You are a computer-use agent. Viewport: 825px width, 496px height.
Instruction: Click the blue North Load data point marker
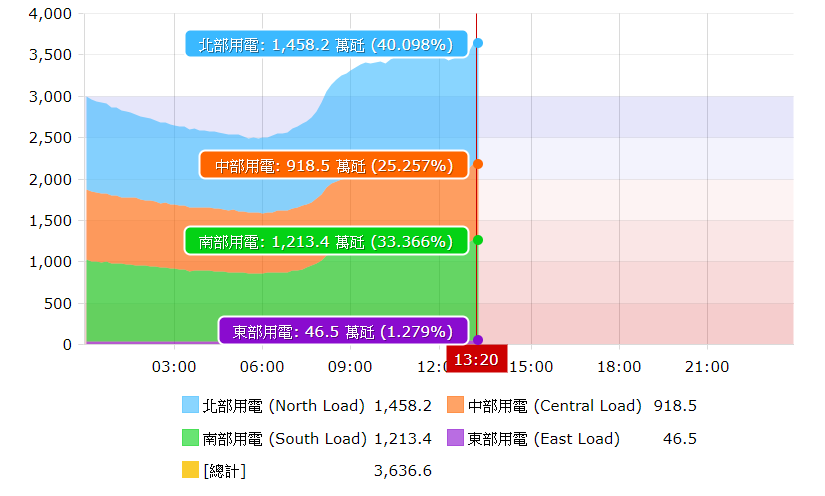478,43
